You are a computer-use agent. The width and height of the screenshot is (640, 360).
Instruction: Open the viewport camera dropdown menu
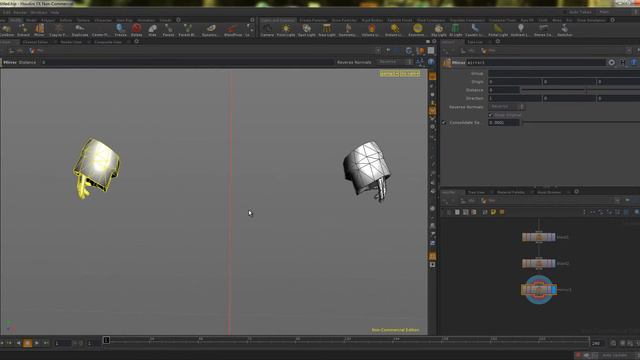410,74
